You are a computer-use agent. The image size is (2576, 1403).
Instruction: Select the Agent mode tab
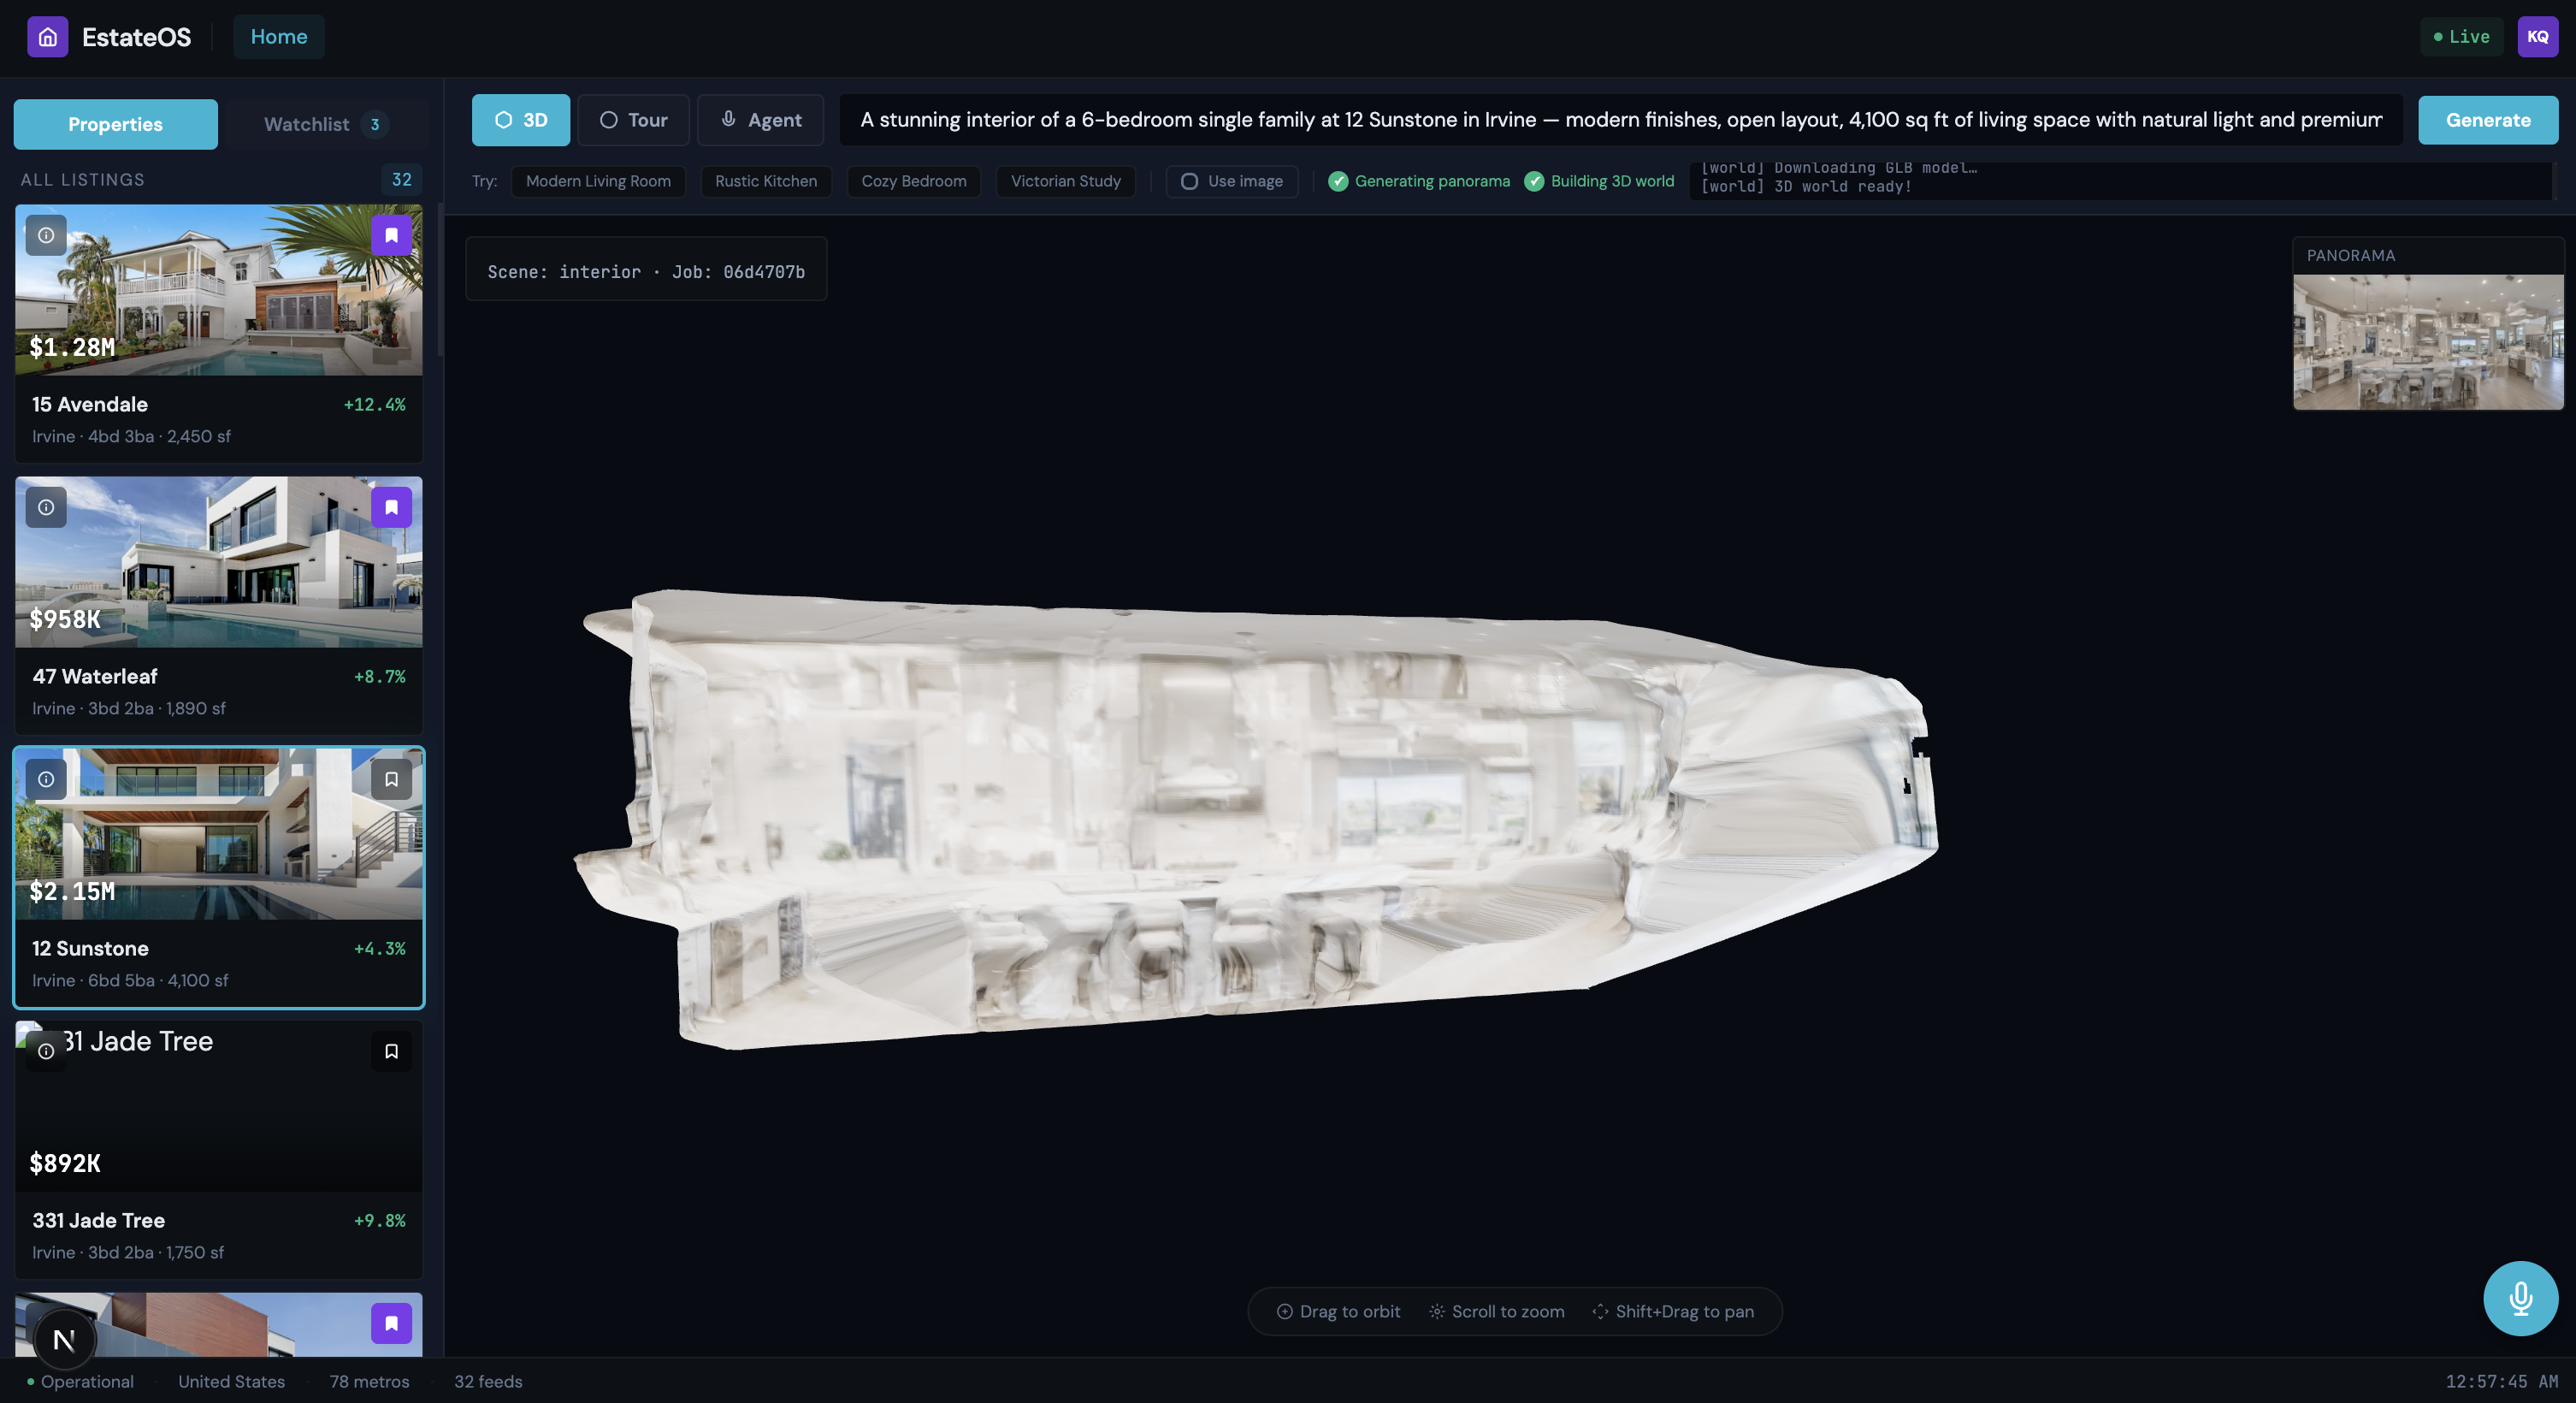point(760,120)
